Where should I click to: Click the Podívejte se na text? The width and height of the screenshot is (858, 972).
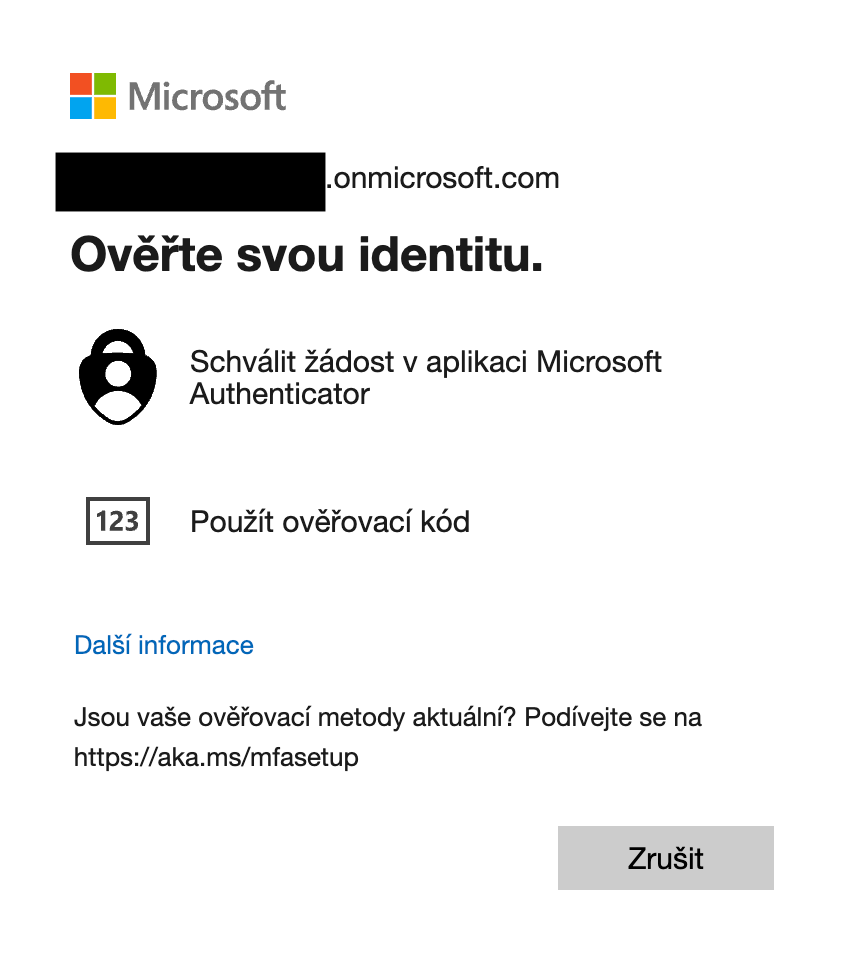click(x=613, y=718)
